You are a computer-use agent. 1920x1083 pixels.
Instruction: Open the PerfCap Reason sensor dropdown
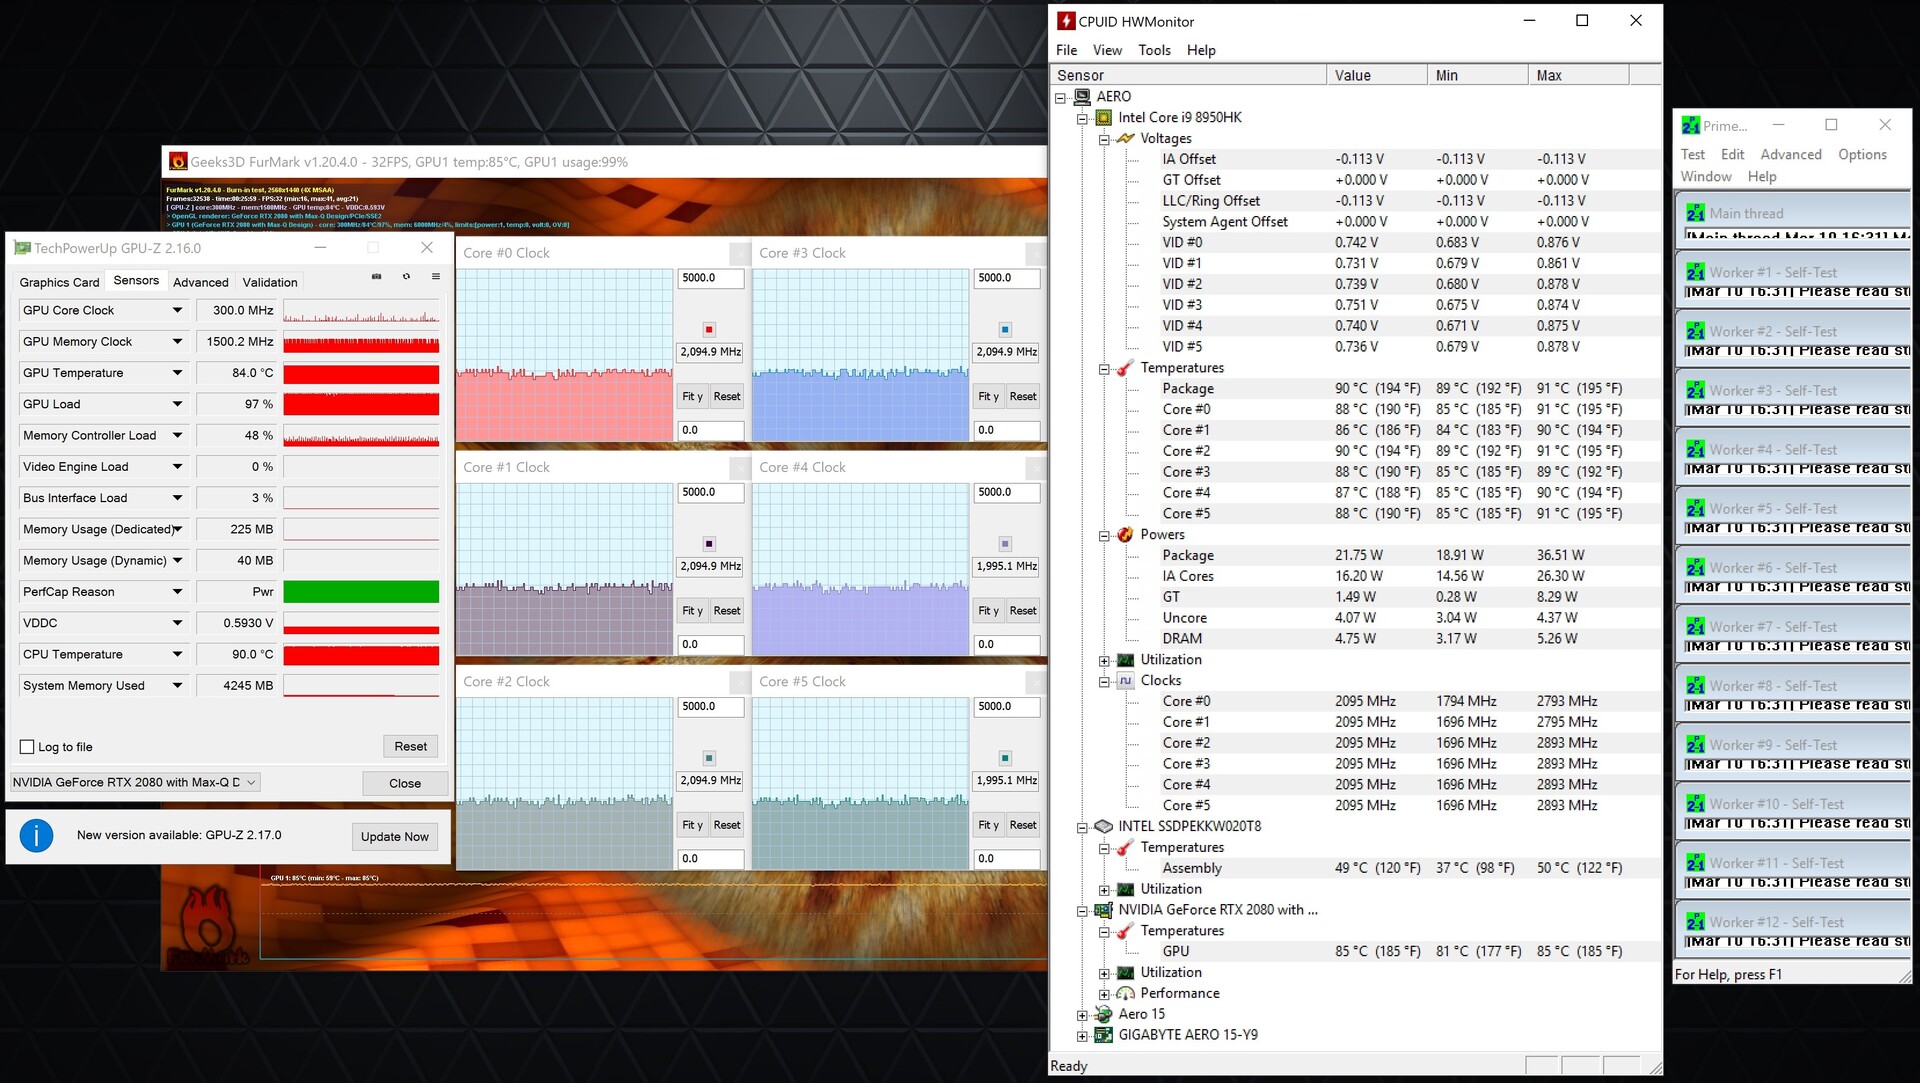click(x=177, y=592)
